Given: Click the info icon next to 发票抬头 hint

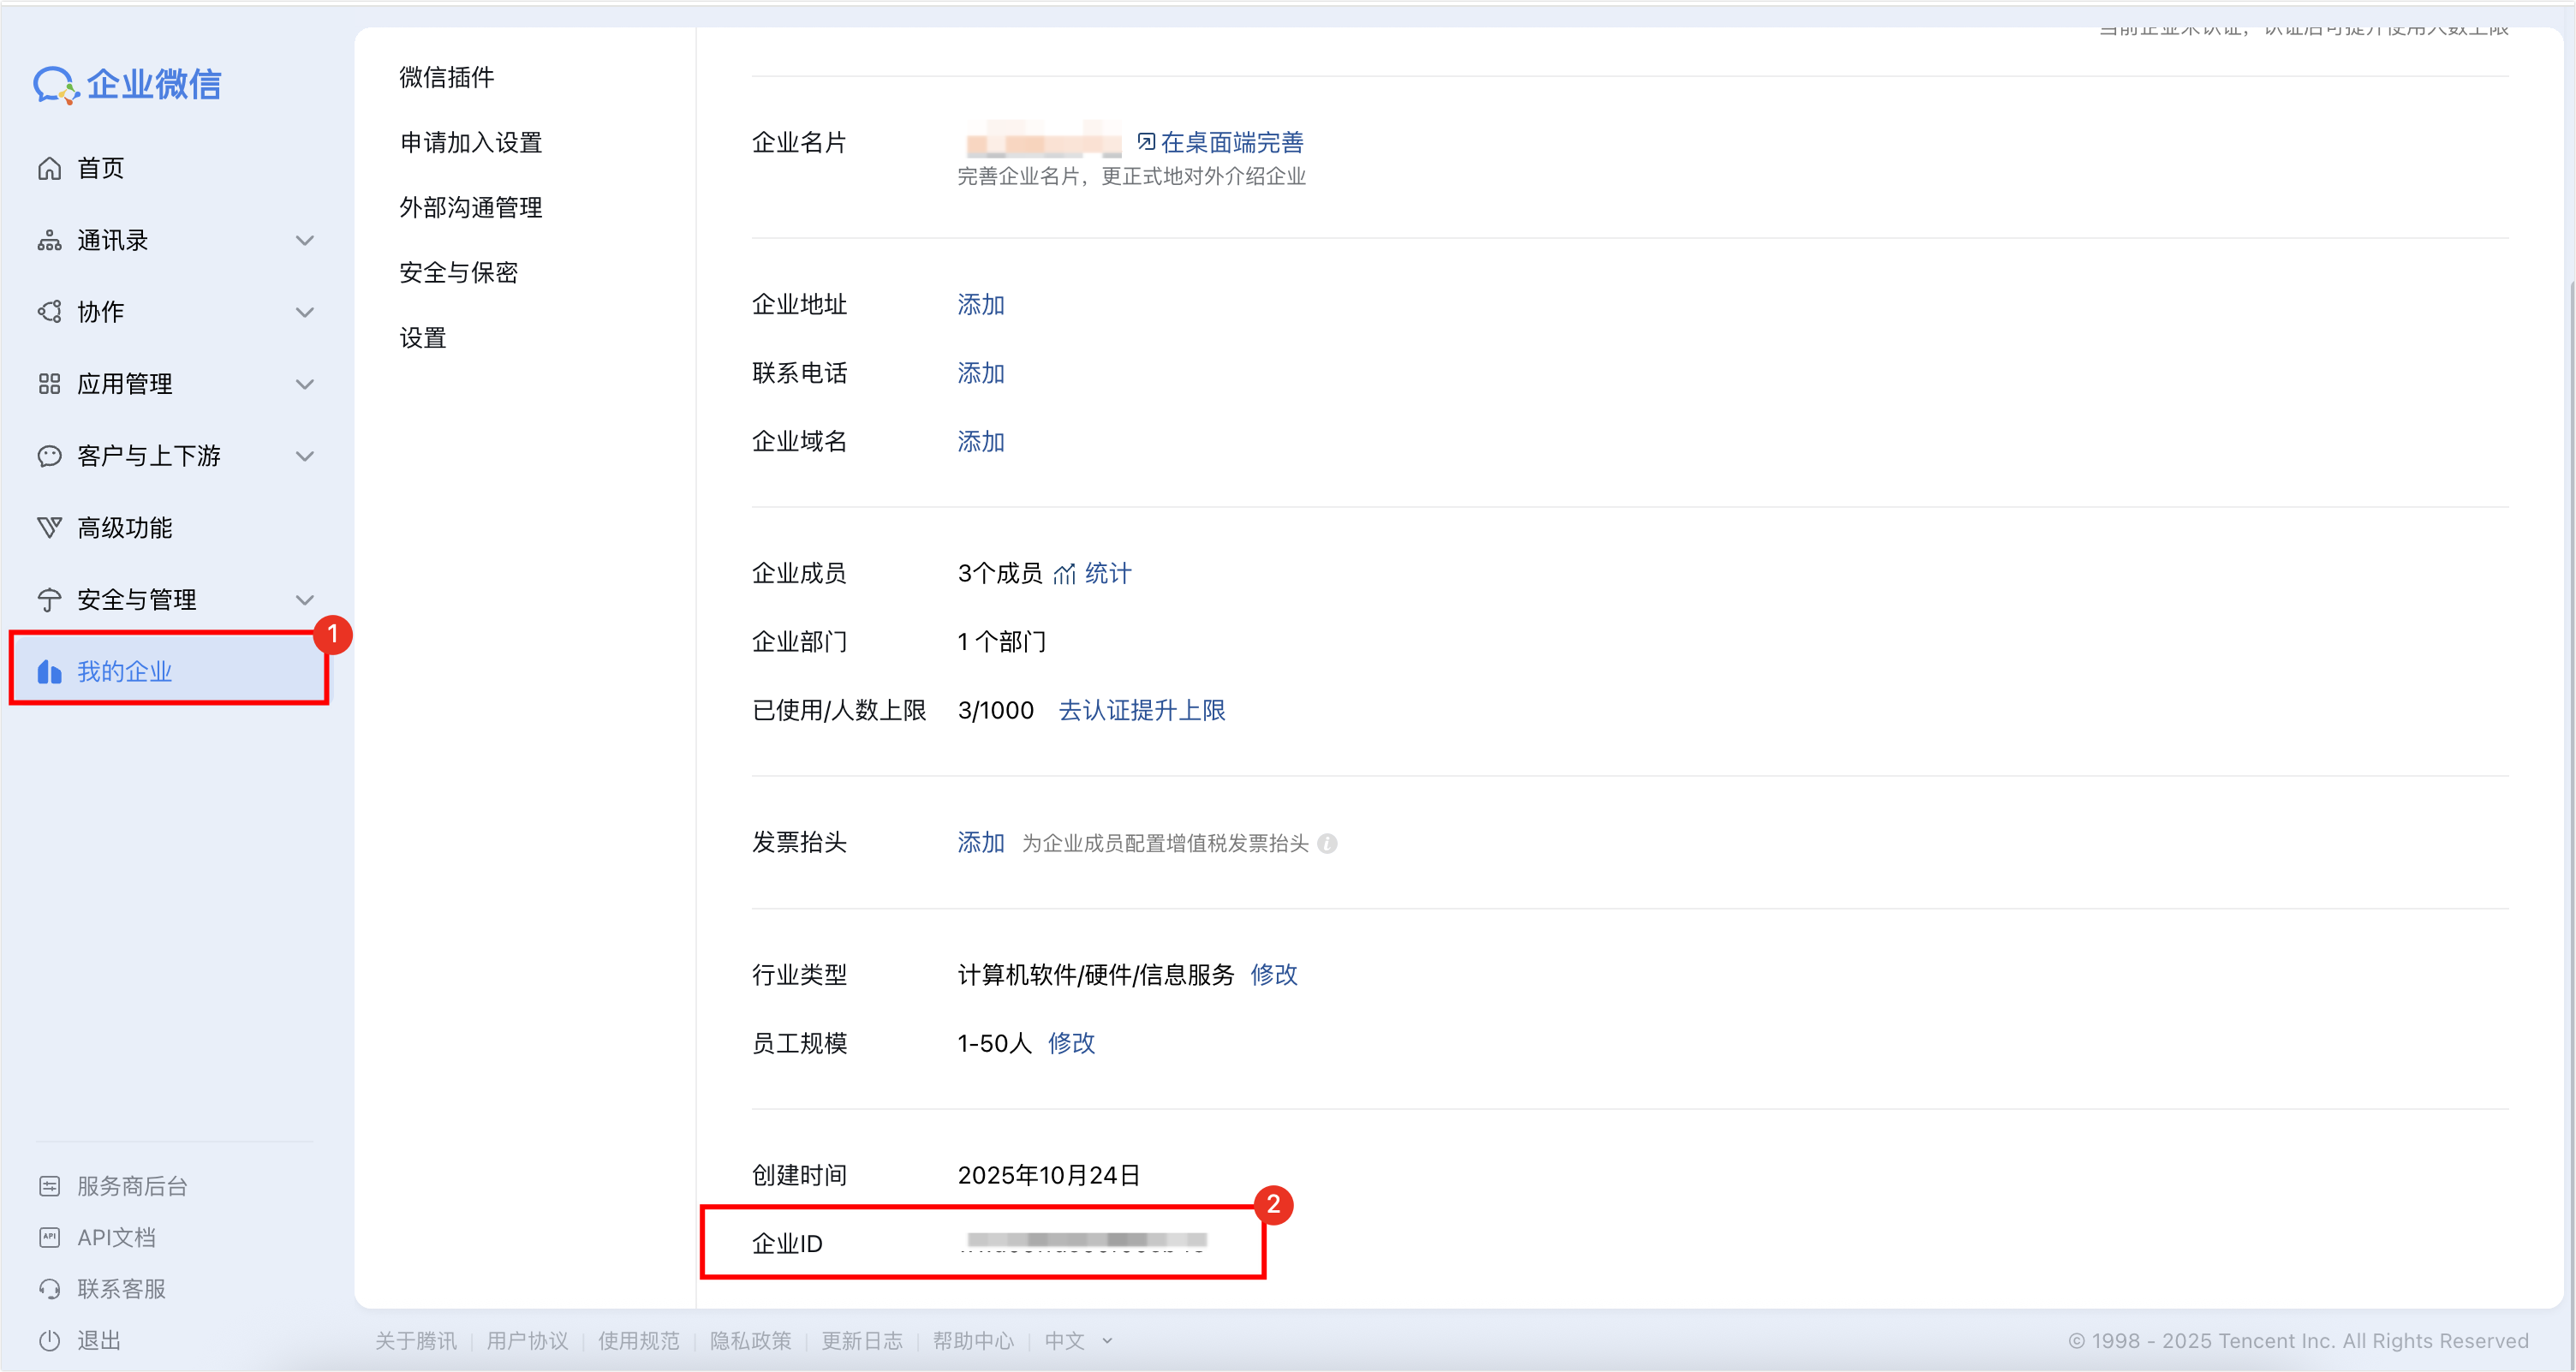Looking at the screenshot, I should pos(1327,844).
